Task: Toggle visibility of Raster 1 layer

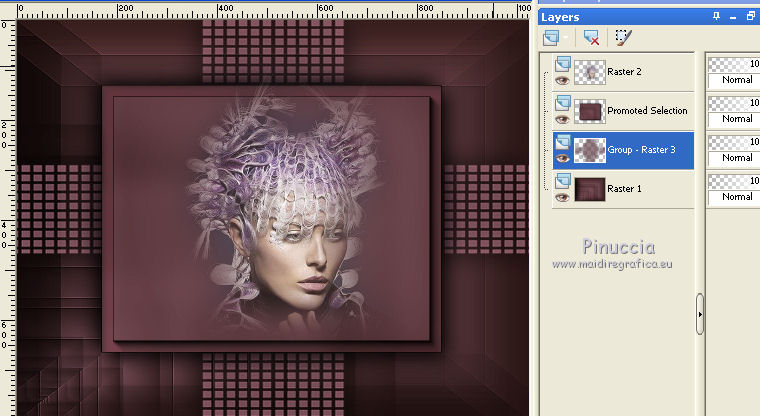Action: (x=562, y=197)
